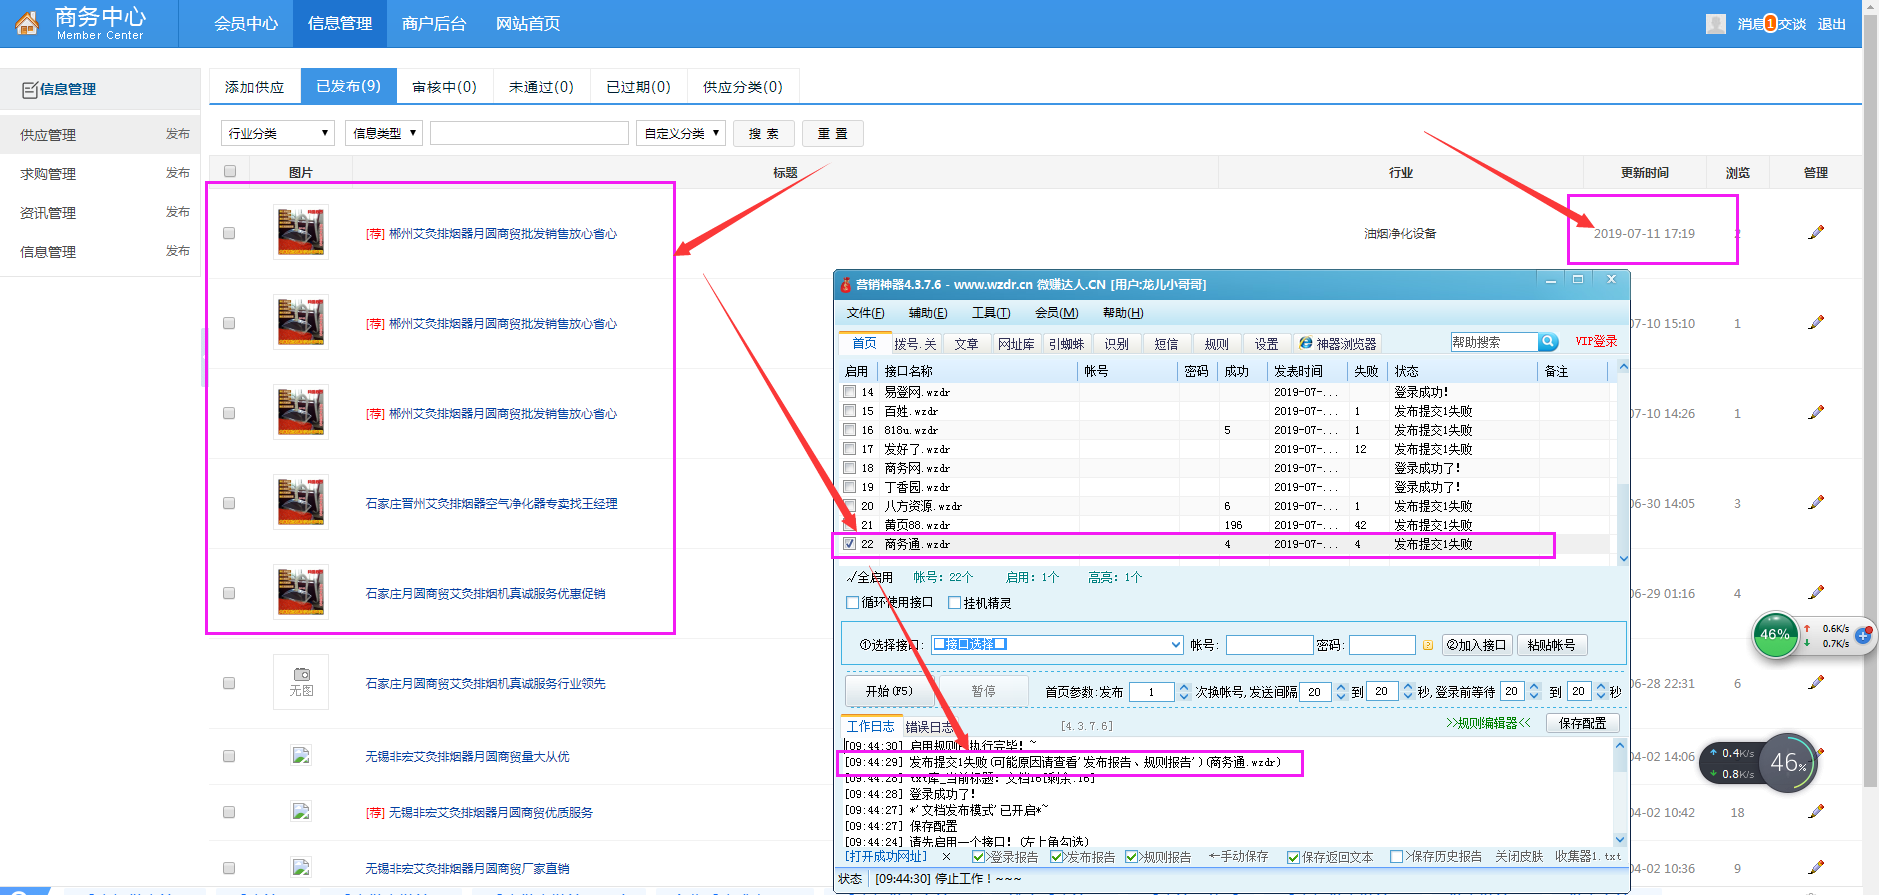Screen dimensions: 1879x895
Task: Click the 信息管理 sidebar header icon
Action: click(x=30, y=90)
